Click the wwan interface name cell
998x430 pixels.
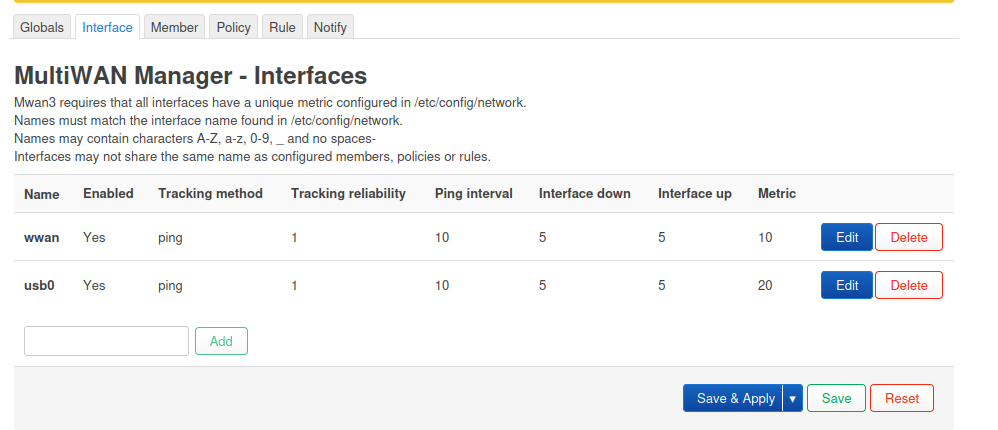coord(40,237)
